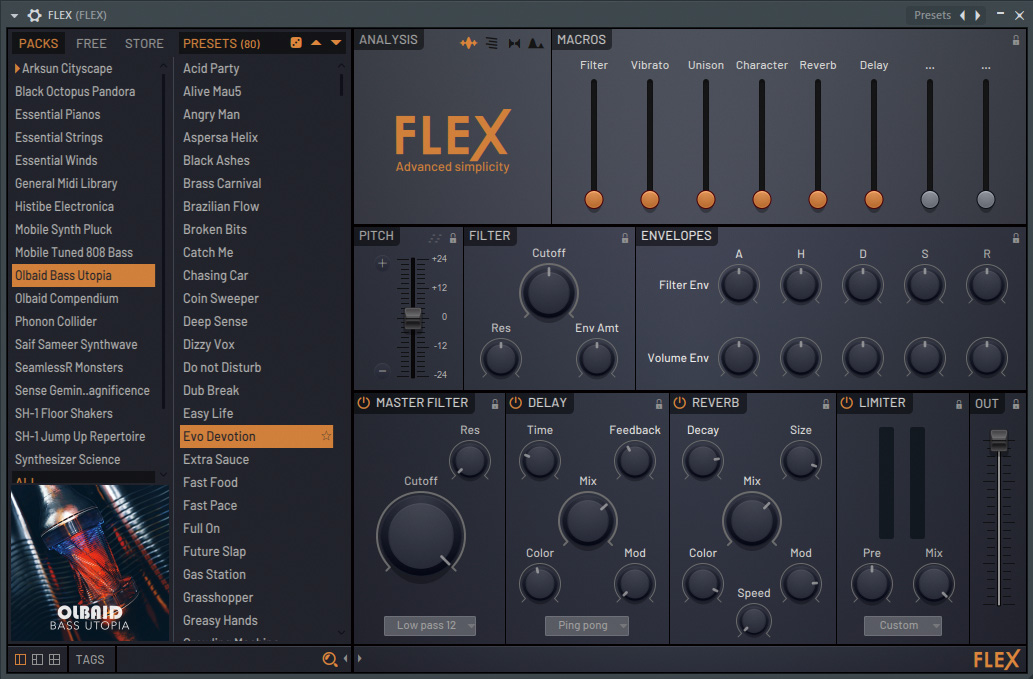1033x679 pixels.
Task: Click the Master Filter Cutoff knob
Action: click(x=420, y=536)
